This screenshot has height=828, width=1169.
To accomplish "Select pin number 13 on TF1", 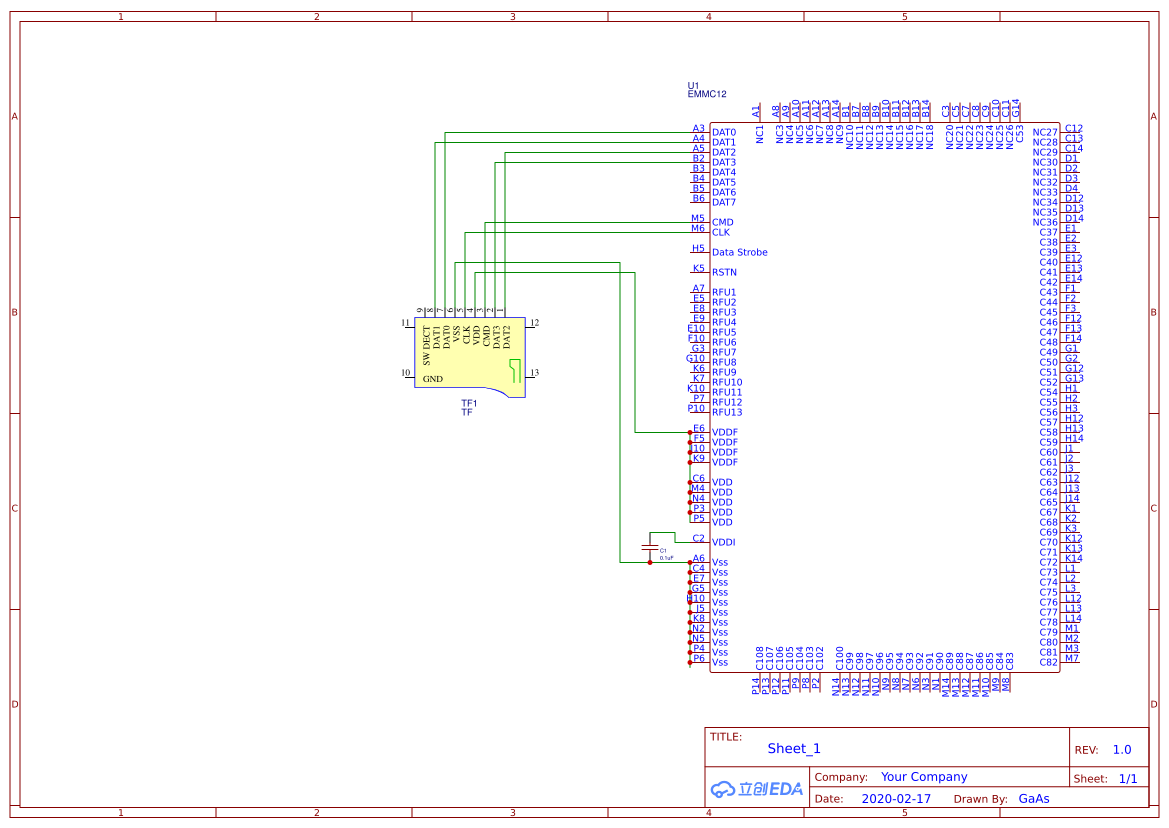I will pos(534,373).
